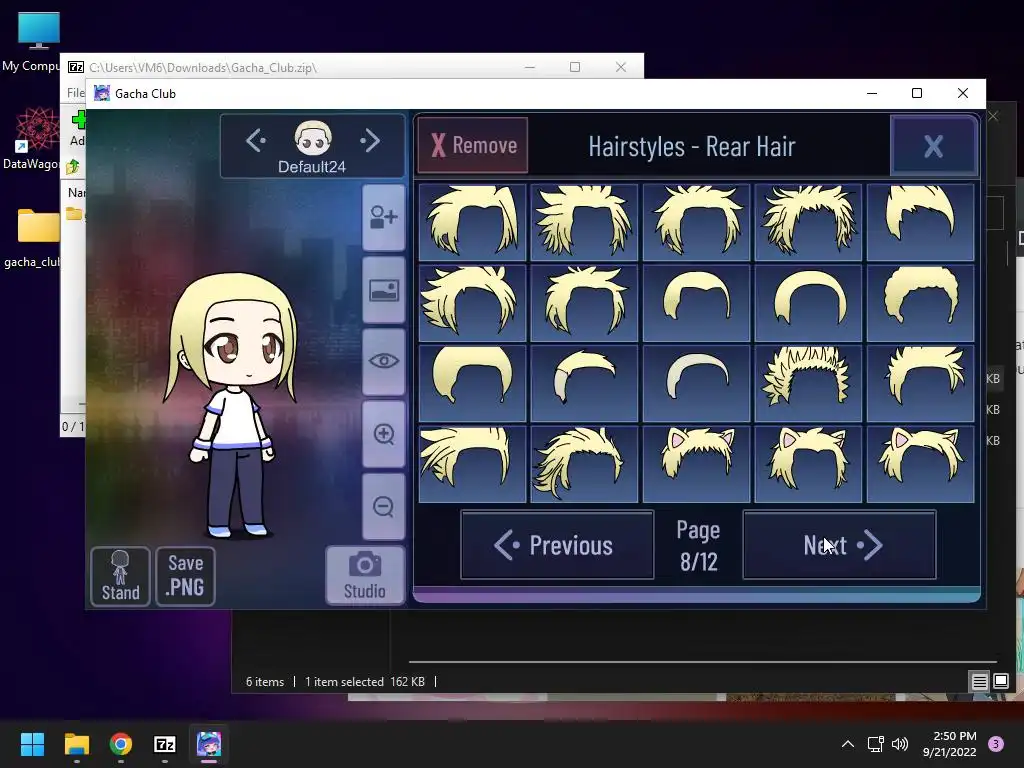Open the File menu in 7-Zip
1024x768 pixels.
coord(76,93)
